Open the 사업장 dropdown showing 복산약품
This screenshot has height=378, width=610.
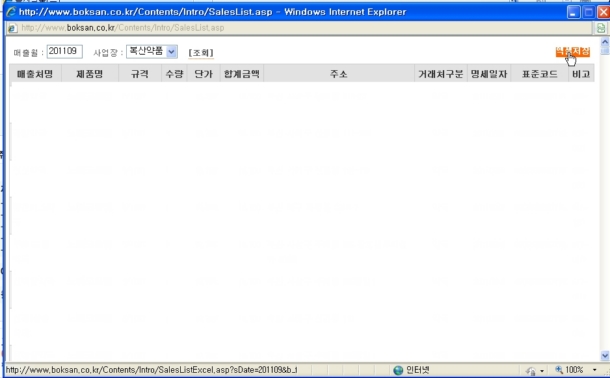[x=152, y=51]
